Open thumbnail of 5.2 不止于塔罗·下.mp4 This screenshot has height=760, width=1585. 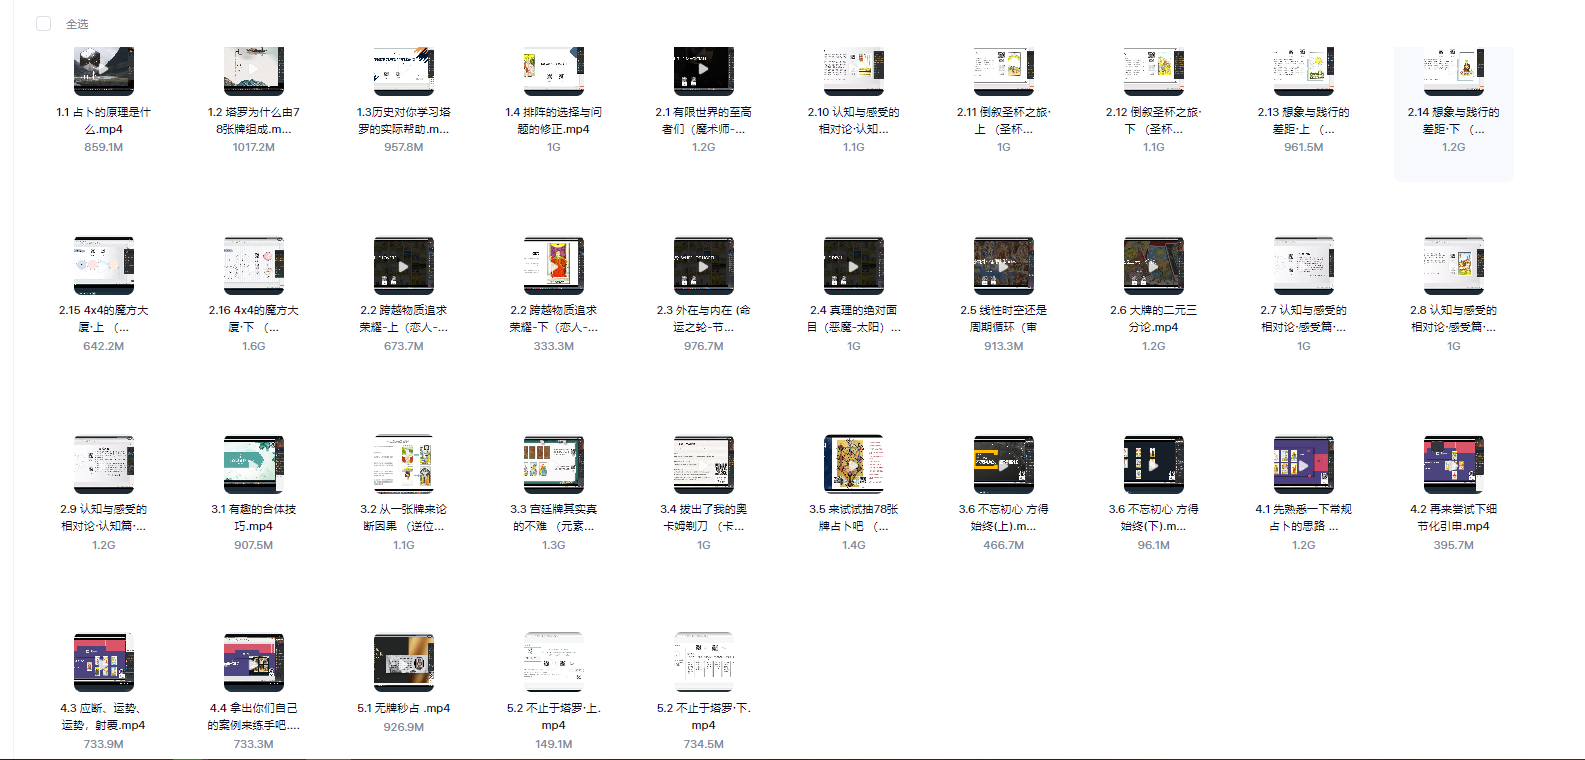pyautogui.click(x=704, y=662)
